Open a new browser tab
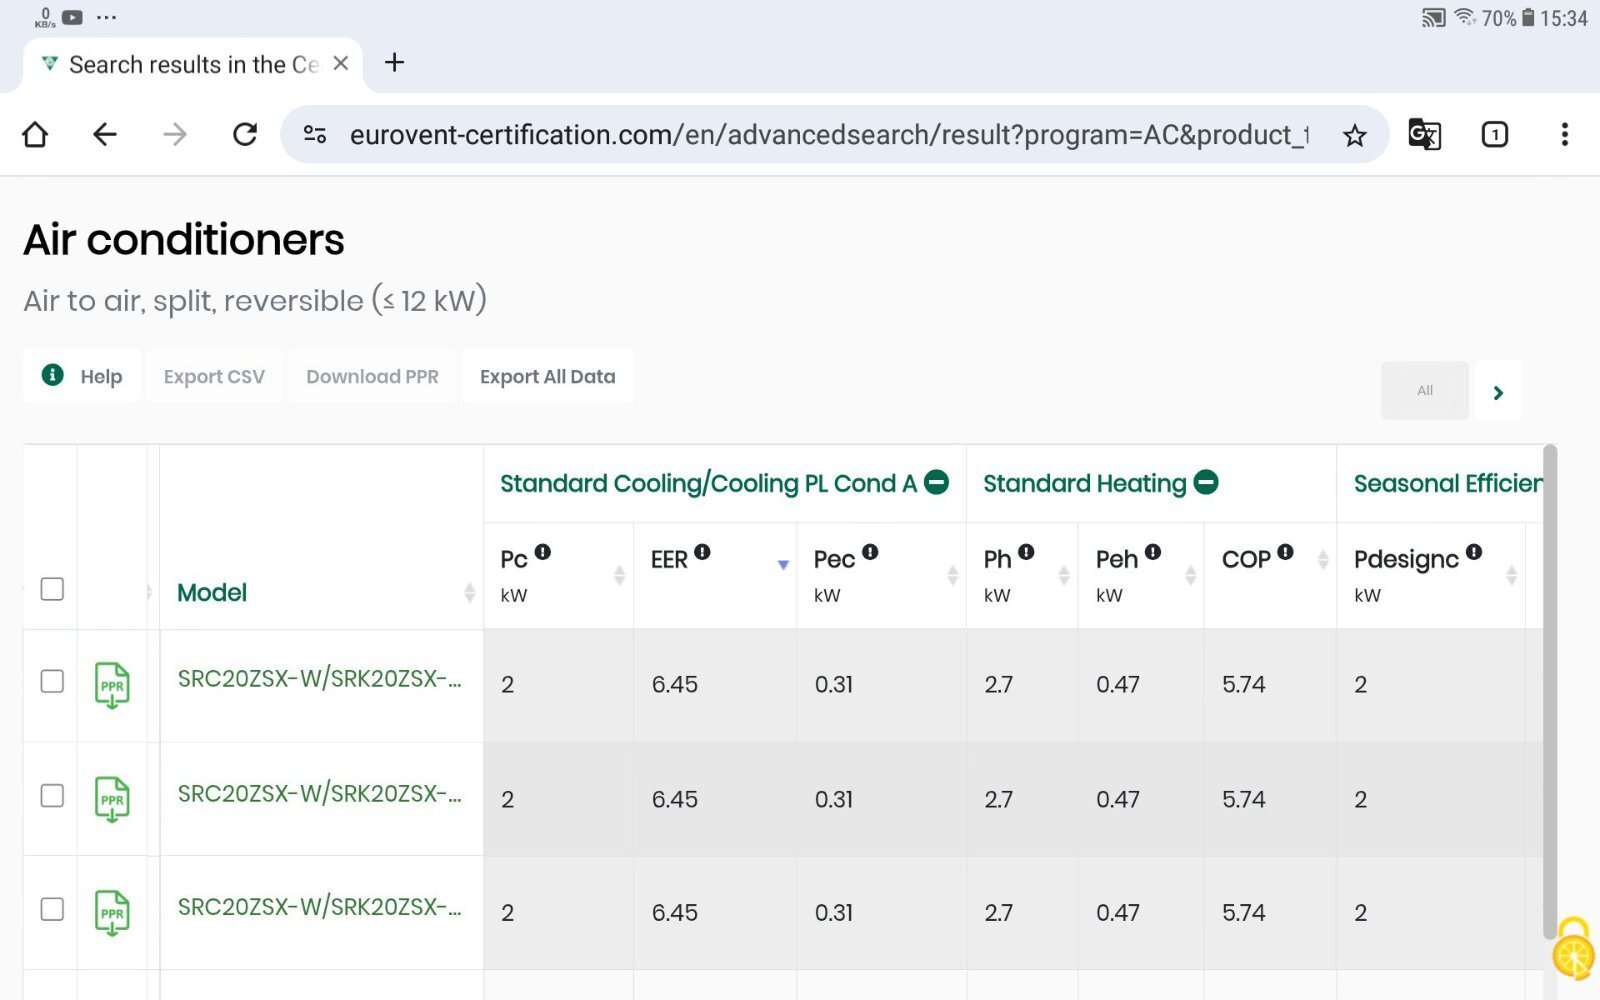Image resolution: width=1600 pixels, height=1000 pixels. tap(395, 63)
